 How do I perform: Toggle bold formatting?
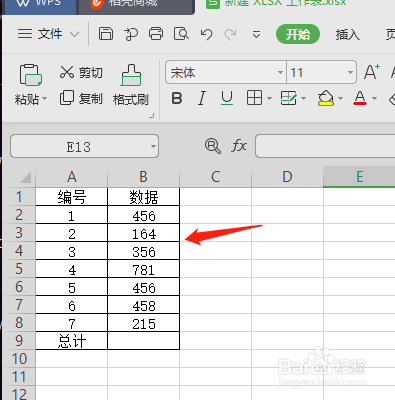(177, 98)
